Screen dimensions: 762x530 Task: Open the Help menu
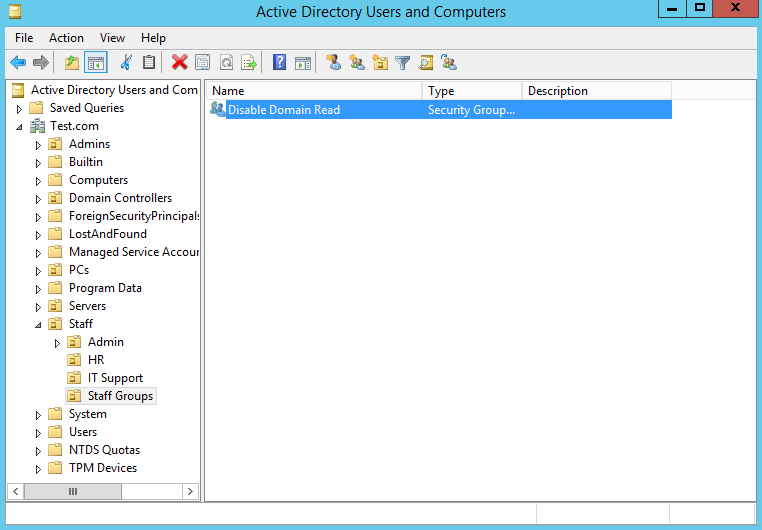click(153, 38)
